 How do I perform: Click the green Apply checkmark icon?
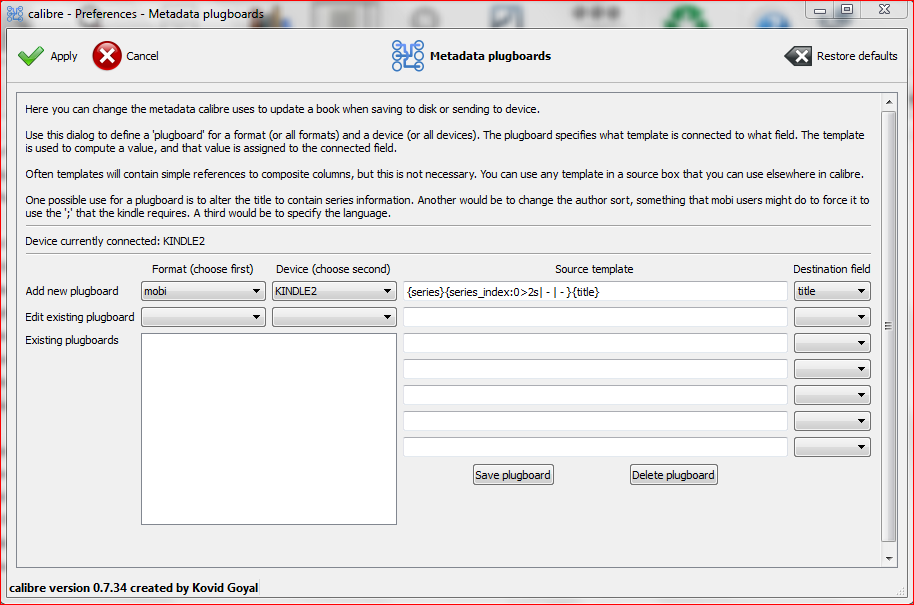(x=31, y=56)
